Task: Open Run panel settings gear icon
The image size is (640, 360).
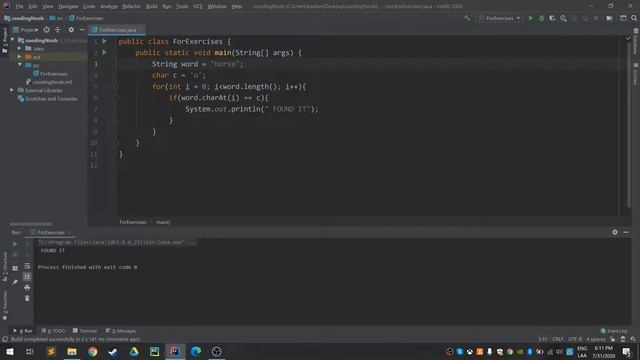Action: pos(615,232)
